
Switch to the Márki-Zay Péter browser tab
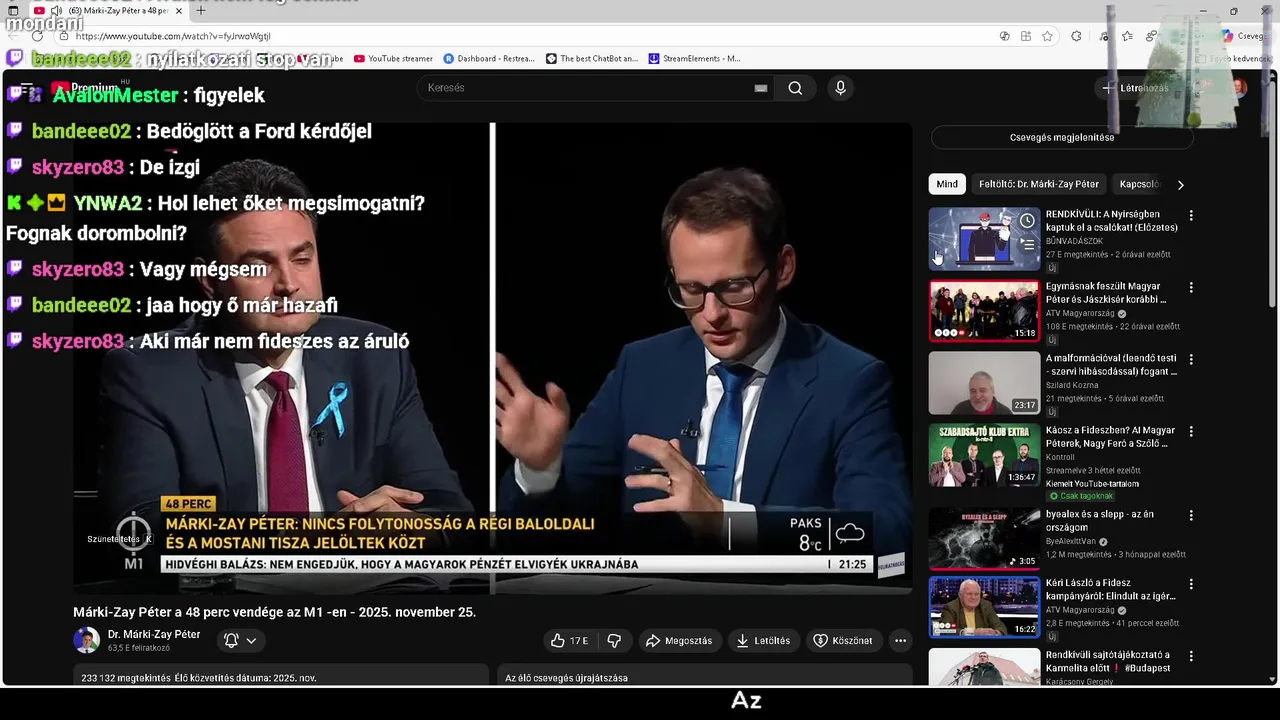coord(110,11)
